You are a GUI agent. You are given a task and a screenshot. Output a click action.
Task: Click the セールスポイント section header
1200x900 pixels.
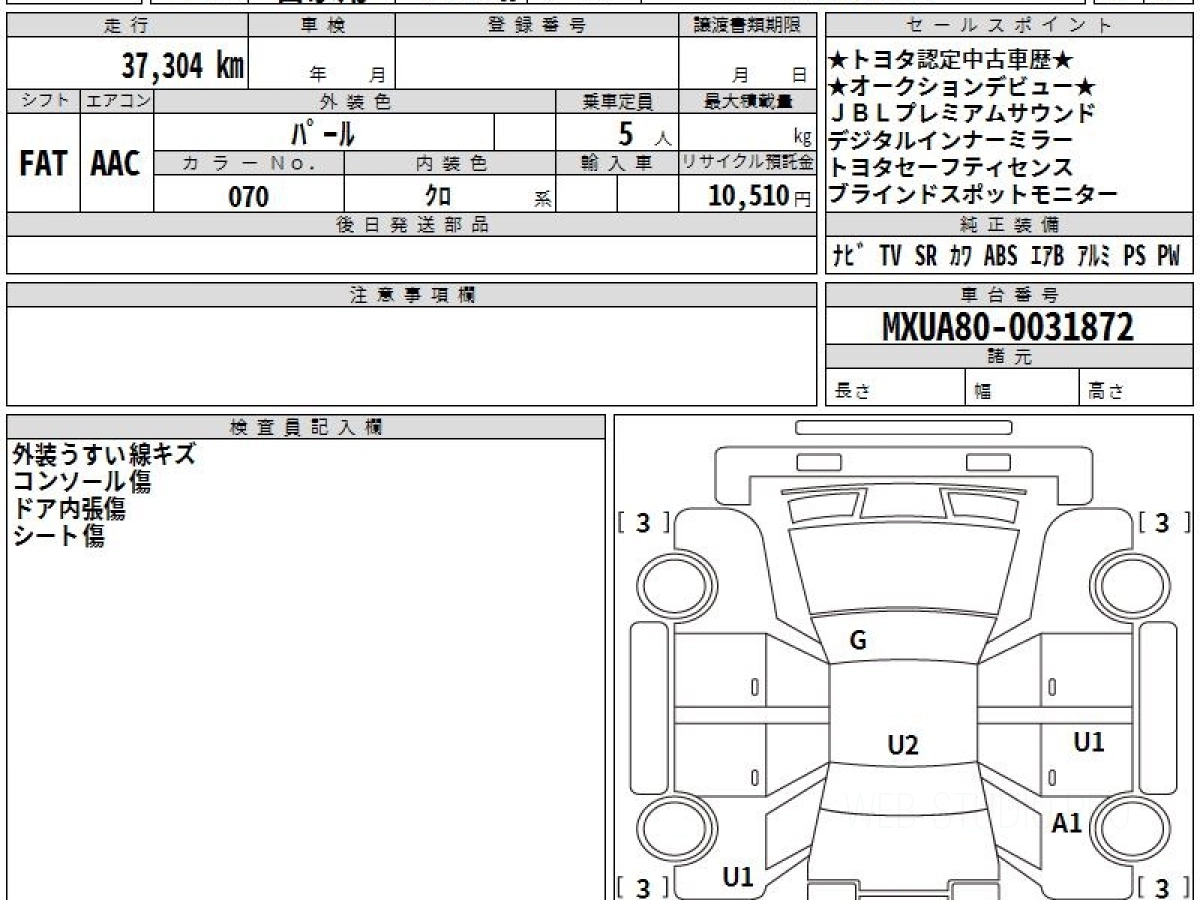pos(1010,26)
